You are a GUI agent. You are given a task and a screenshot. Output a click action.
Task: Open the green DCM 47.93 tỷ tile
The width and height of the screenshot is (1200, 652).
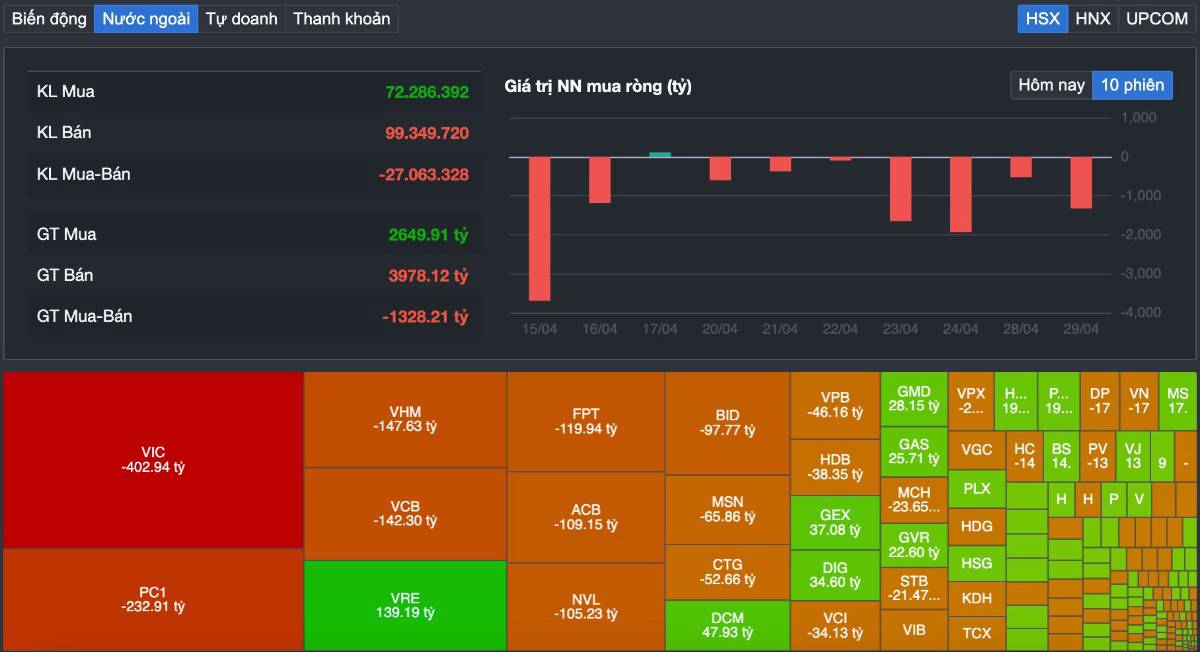(x=727, y=626)
